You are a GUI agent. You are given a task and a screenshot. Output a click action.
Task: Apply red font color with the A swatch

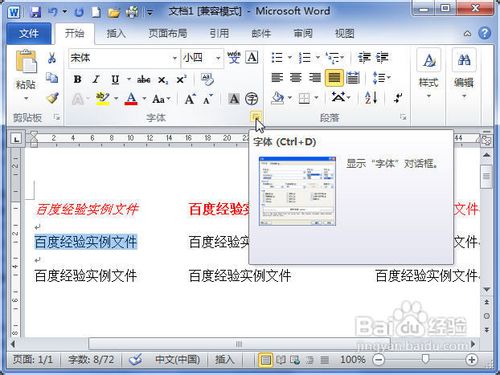tap(131, 99)
